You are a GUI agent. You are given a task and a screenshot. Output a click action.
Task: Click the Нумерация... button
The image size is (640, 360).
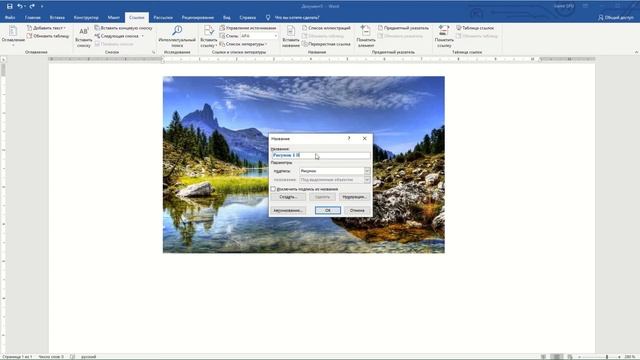point(354,197)
